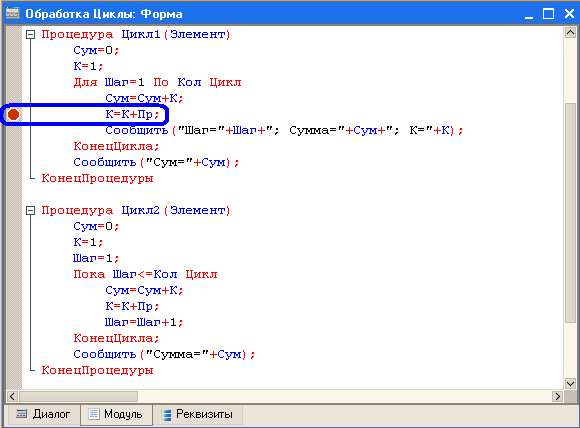The image size is (580, 428).
Task: Click the vertical scrollbar up arrow
Action: [x=570, y=33]
